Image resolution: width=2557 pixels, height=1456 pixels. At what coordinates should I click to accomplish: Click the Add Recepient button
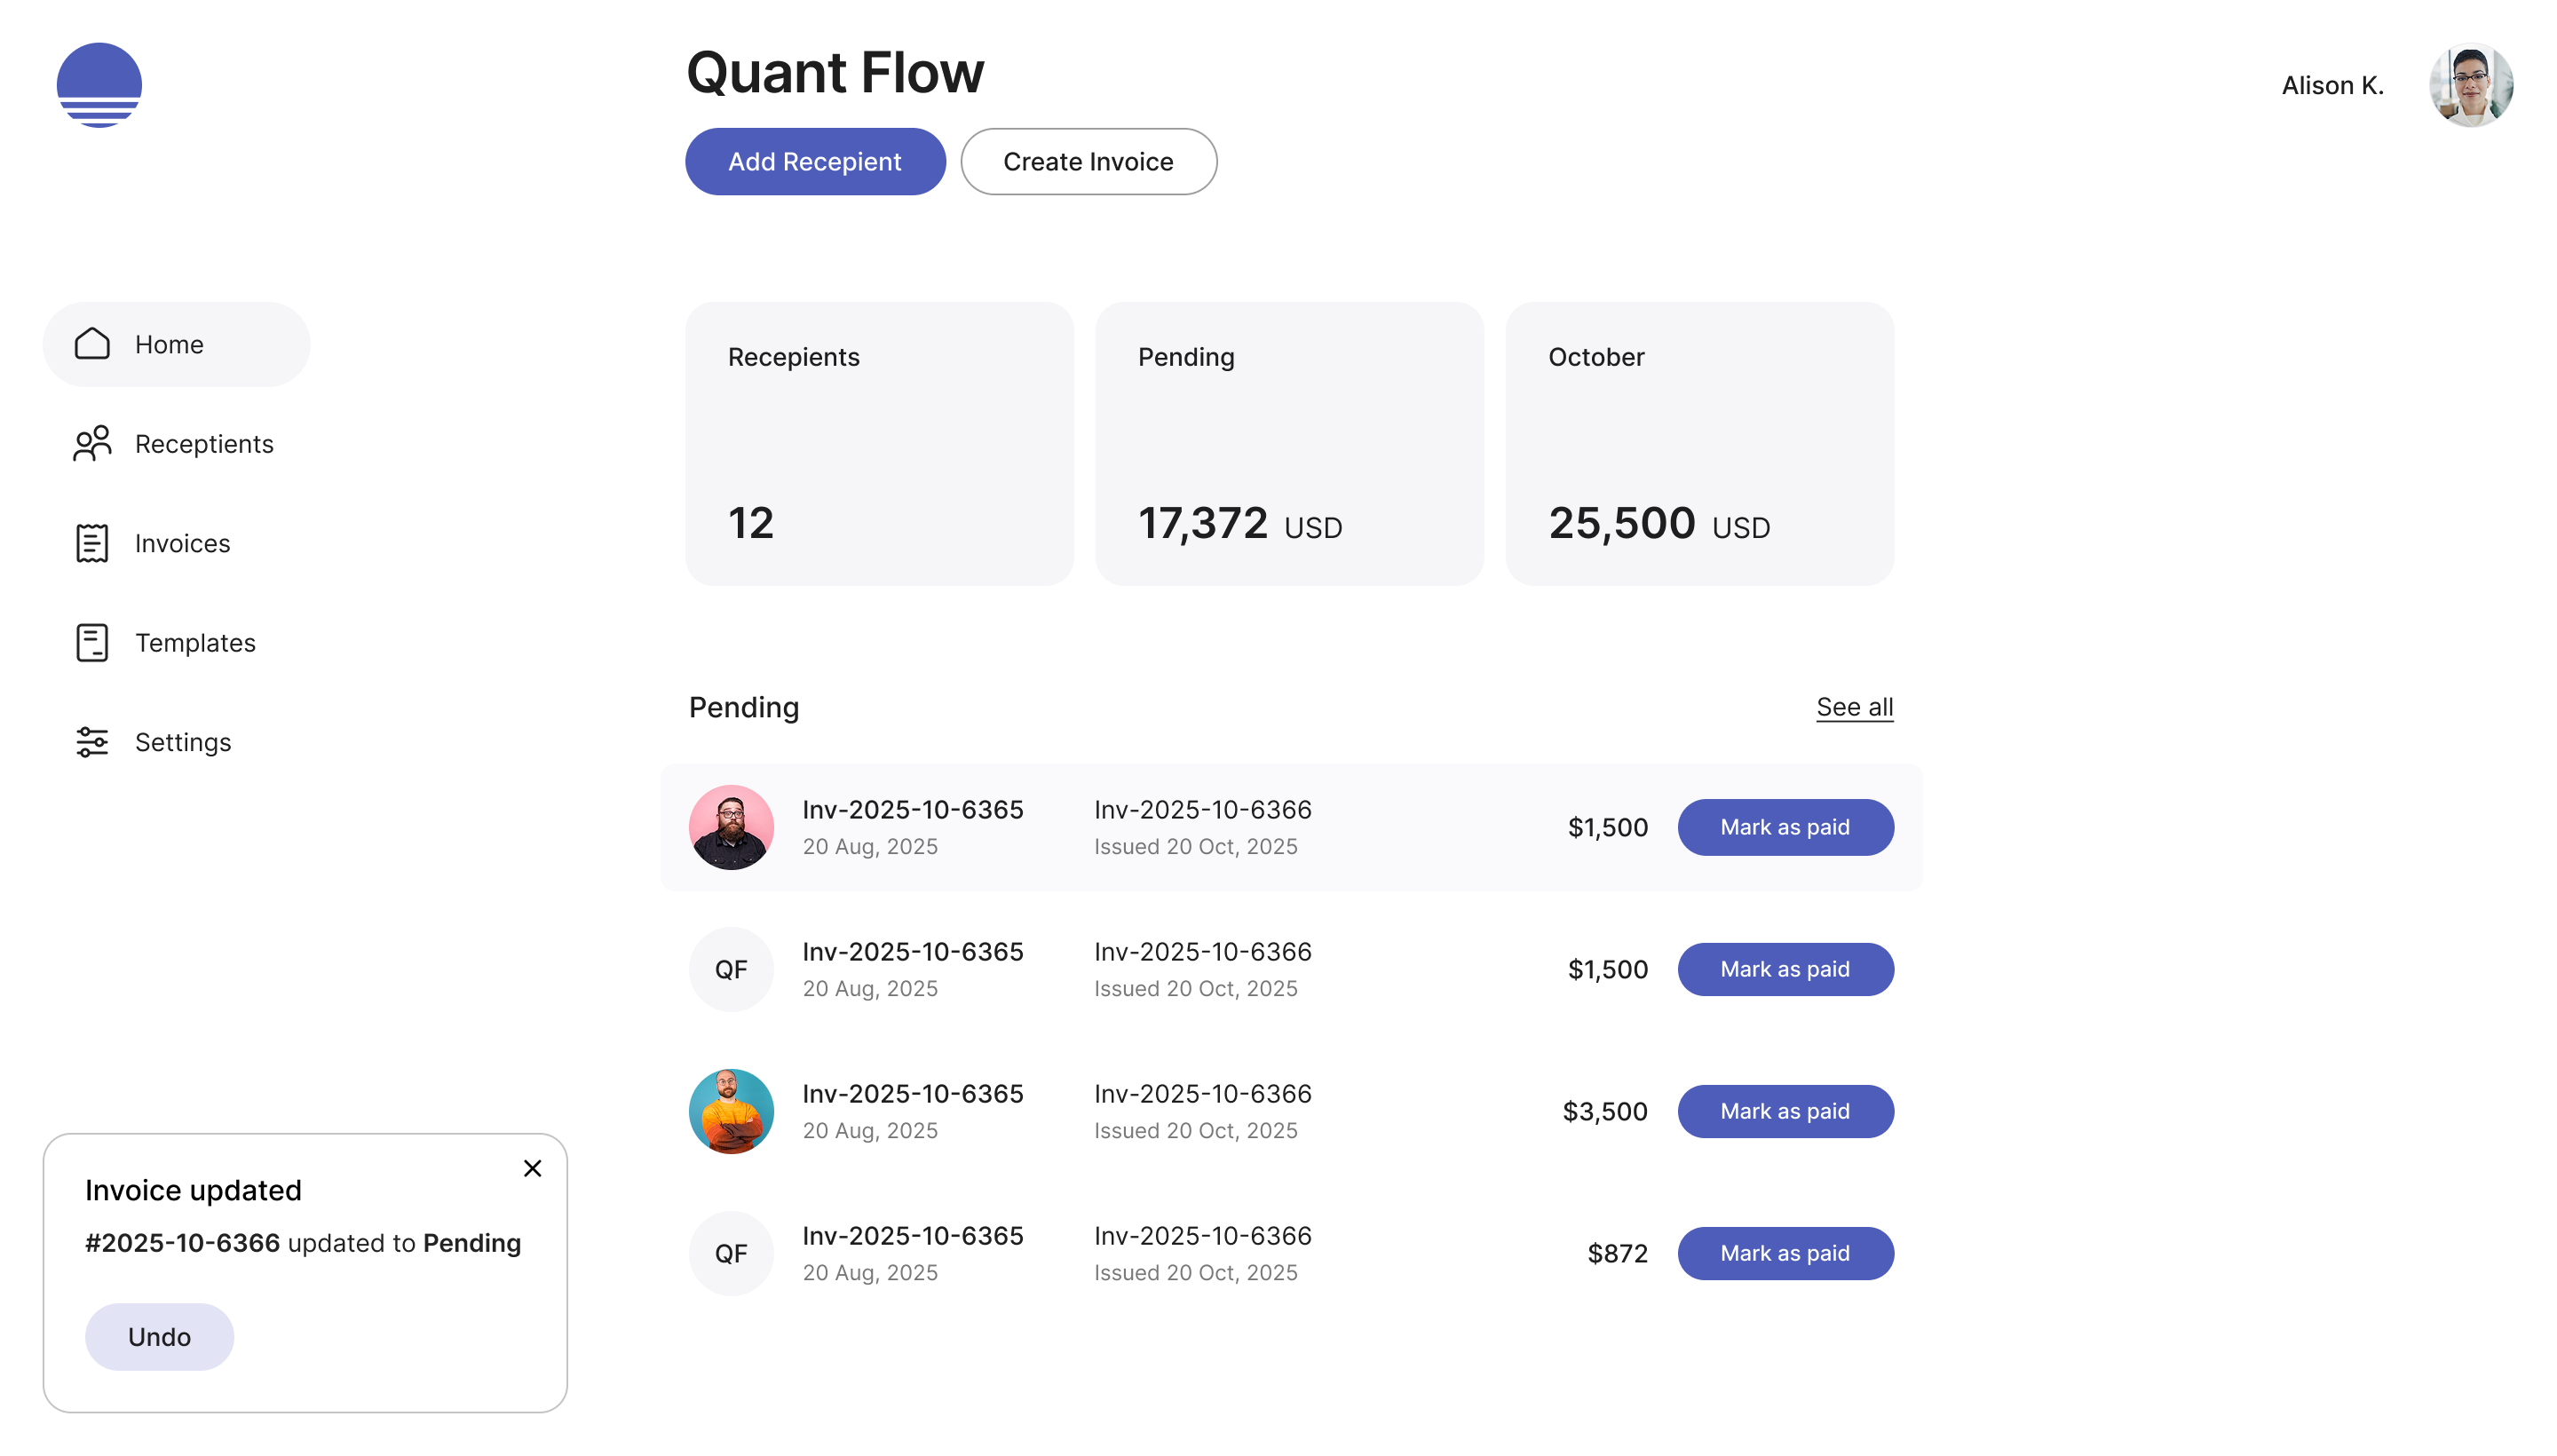(814, 161)
